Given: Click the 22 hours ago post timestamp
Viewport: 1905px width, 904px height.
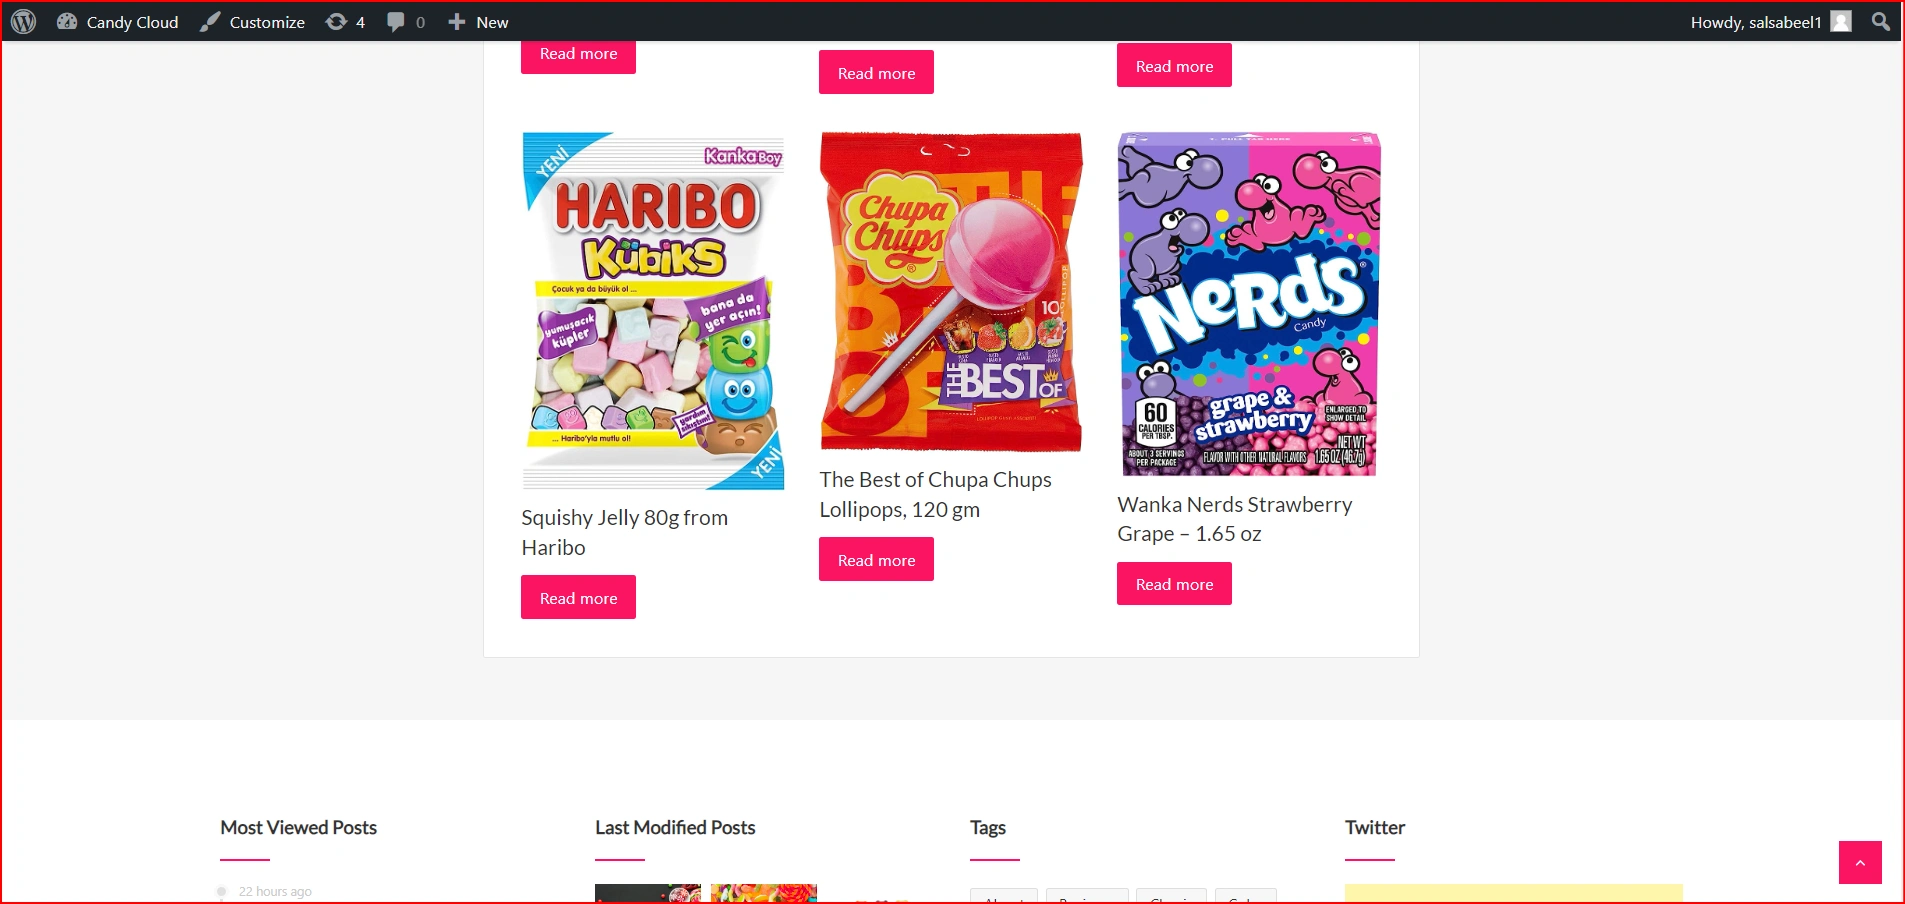Looking at the screenshot, I should point(275,891).
